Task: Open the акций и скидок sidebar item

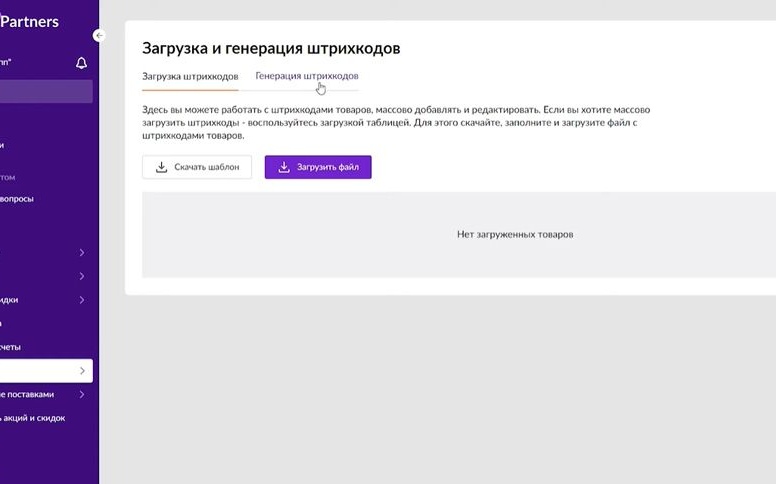Action: pyautogui.click(x=33, y=418)
